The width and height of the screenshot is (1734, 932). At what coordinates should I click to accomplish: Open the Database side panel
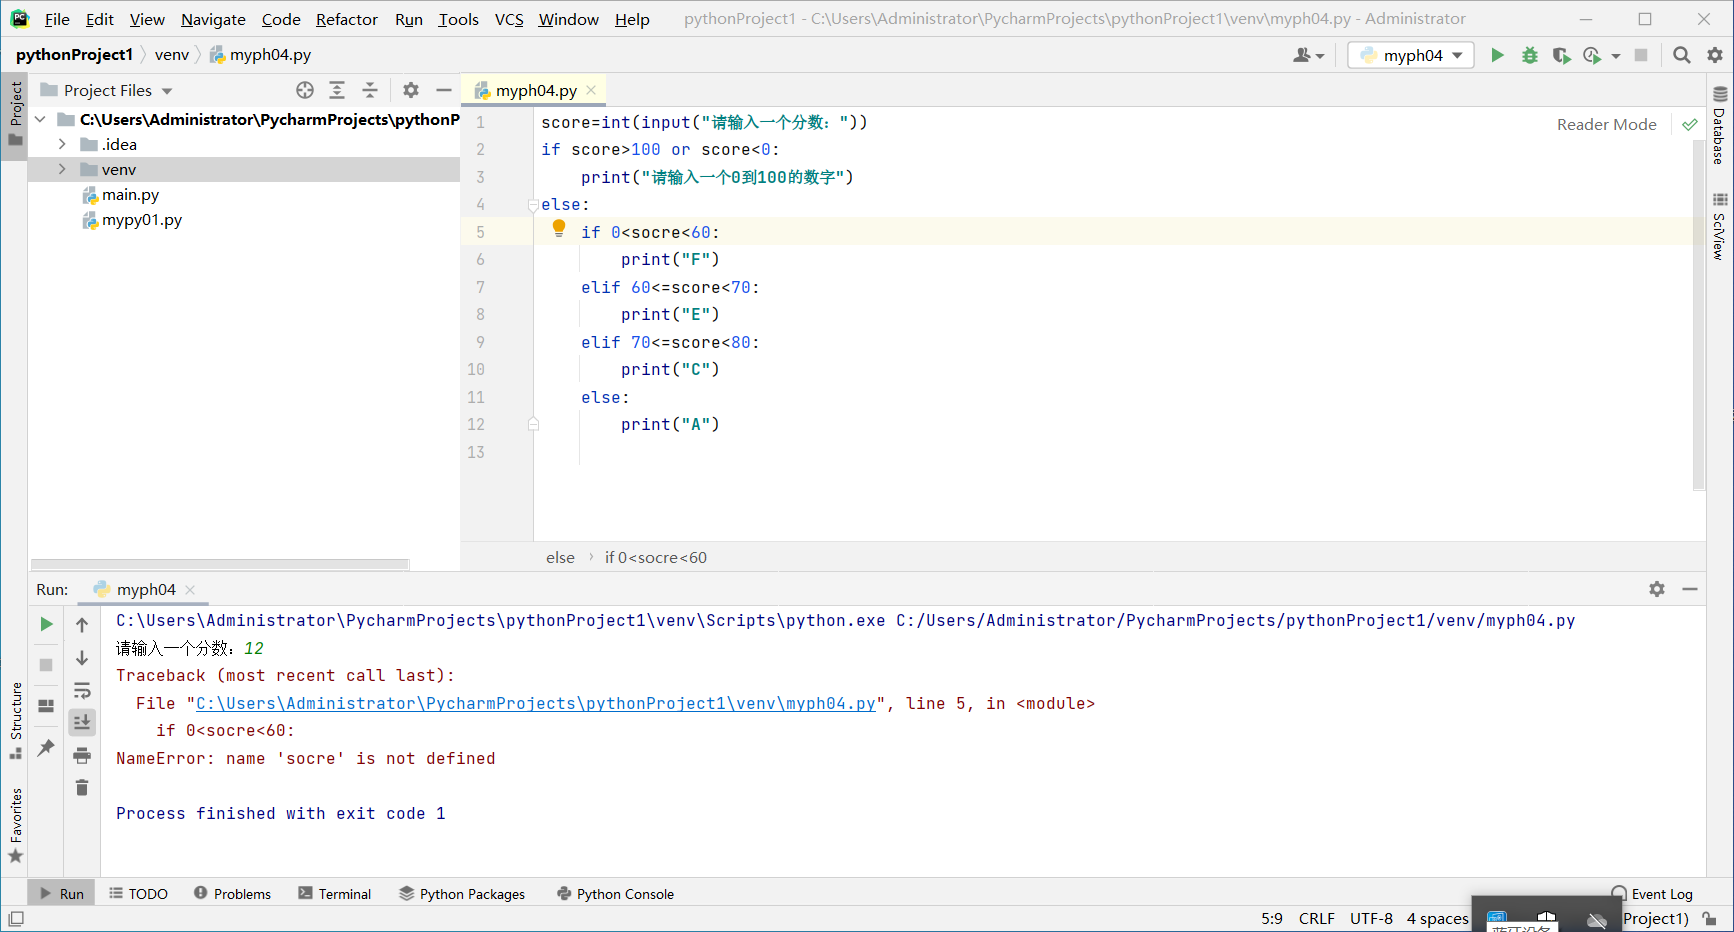pyautogui.click(x=1720, y=126)
